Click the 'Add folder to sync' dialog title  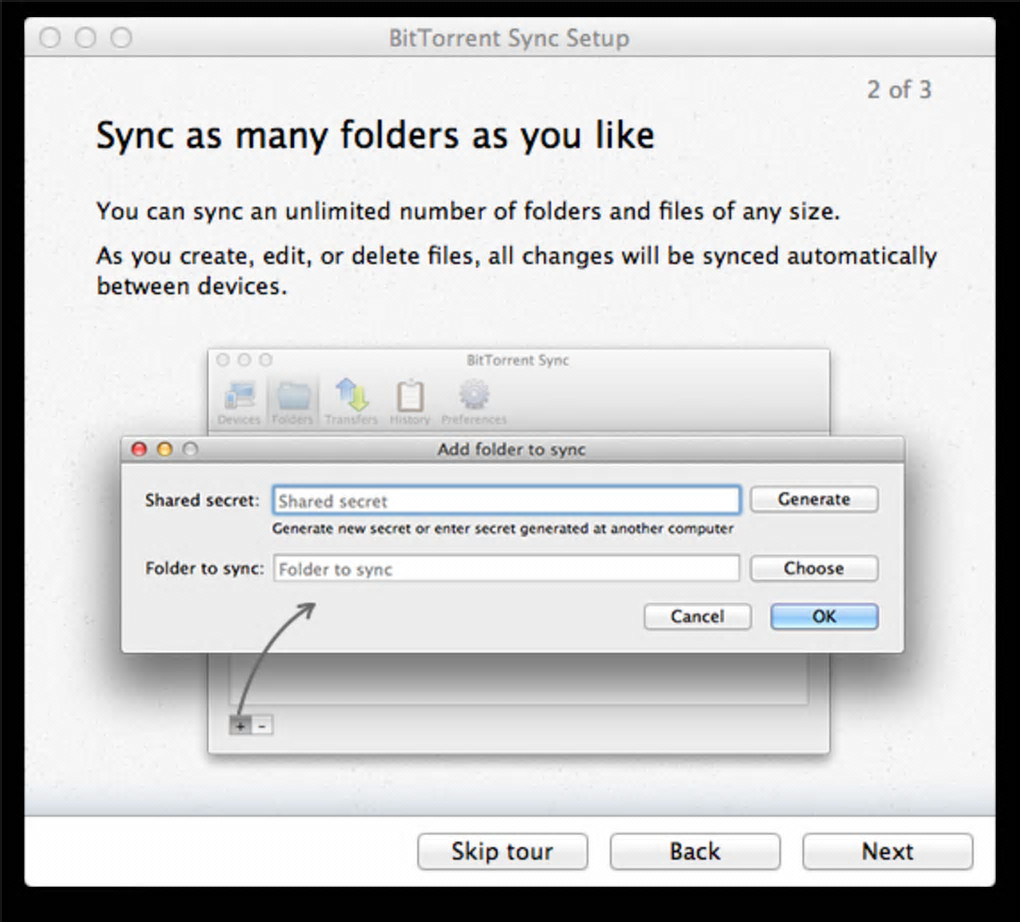point(511,450)
